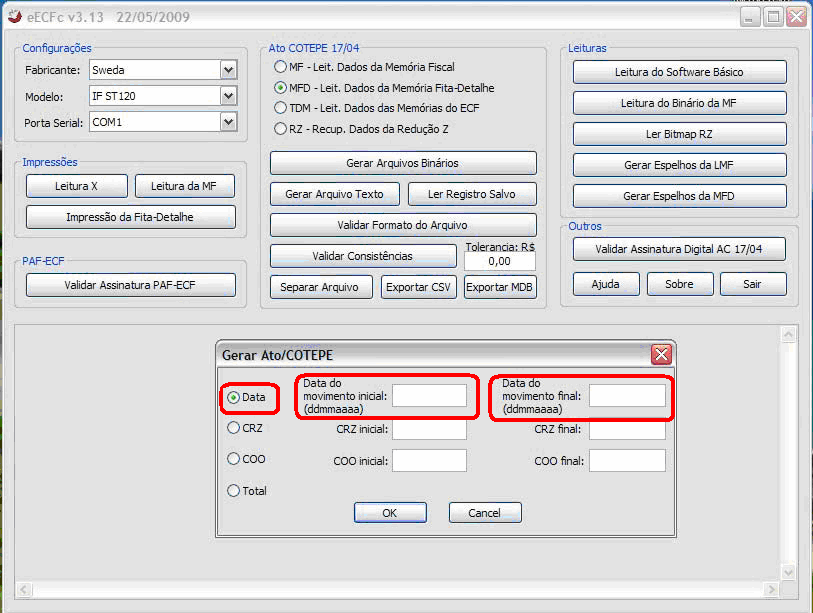Click the Validar Assinatura PAF-ECF button
This screenshot has height=613, width=813.
coord(130,285)
